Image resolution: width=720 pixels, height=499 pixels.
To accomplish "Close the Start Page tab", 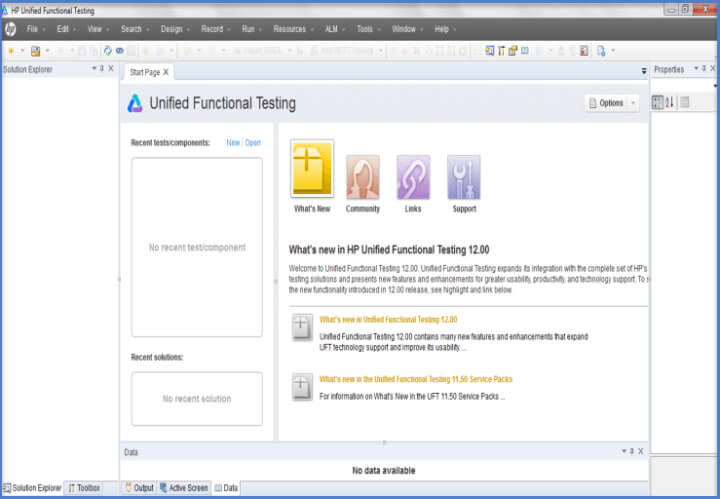I will 166,72.
